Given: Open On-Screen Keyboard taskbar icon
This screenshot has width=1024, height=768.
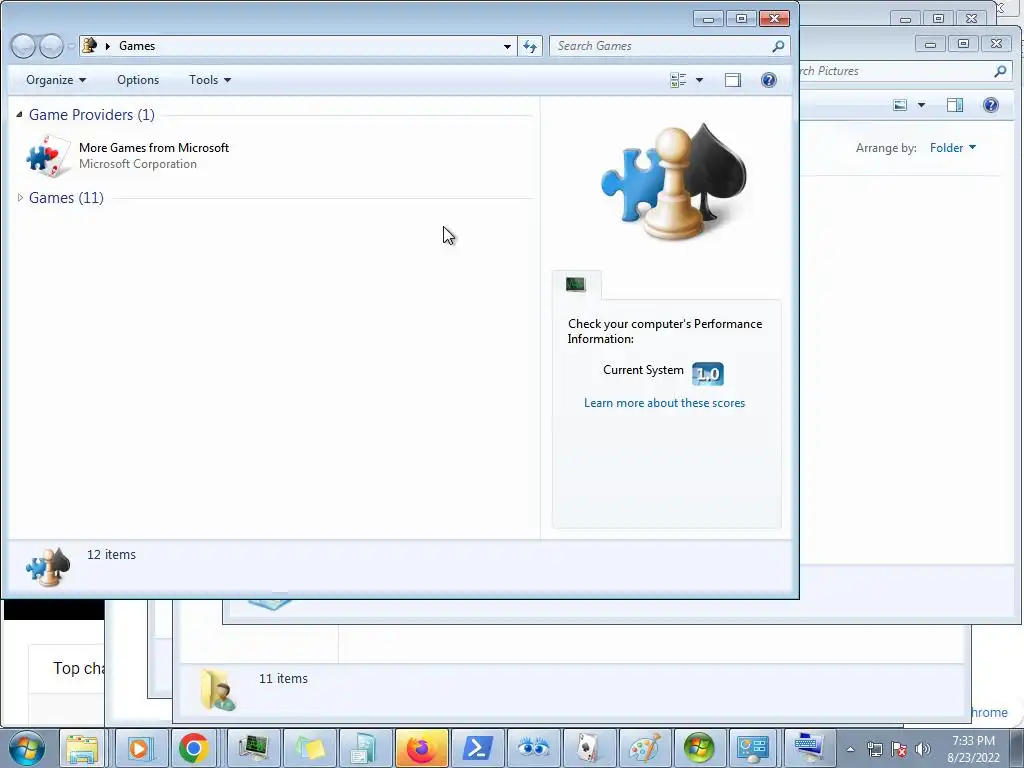Looking at the screenshot, I should (809, 748).
